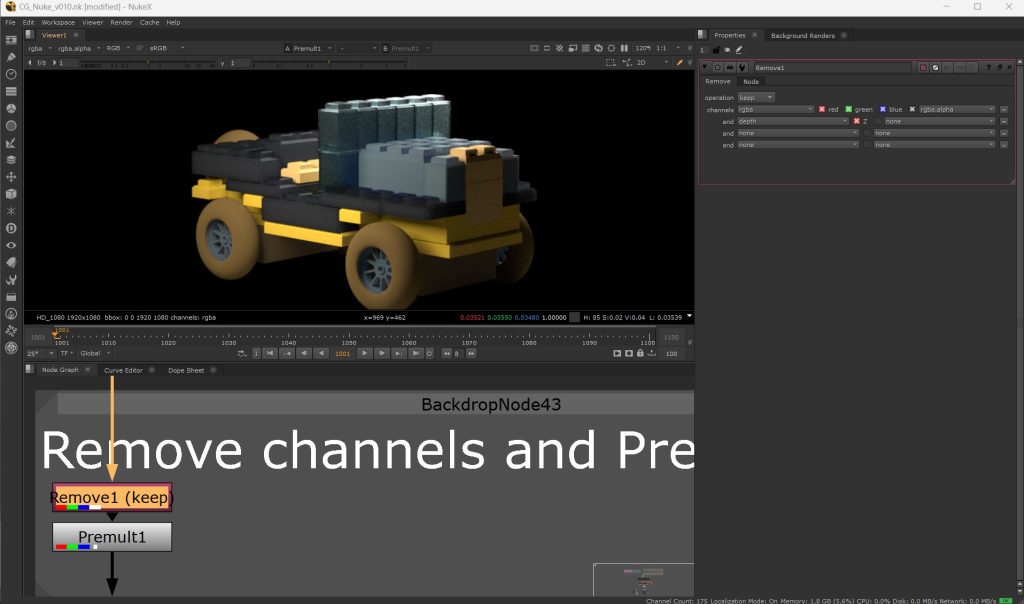The image size is (1024, 604).
Task: Click the viewer pause icon
Action: pos(624,48)
